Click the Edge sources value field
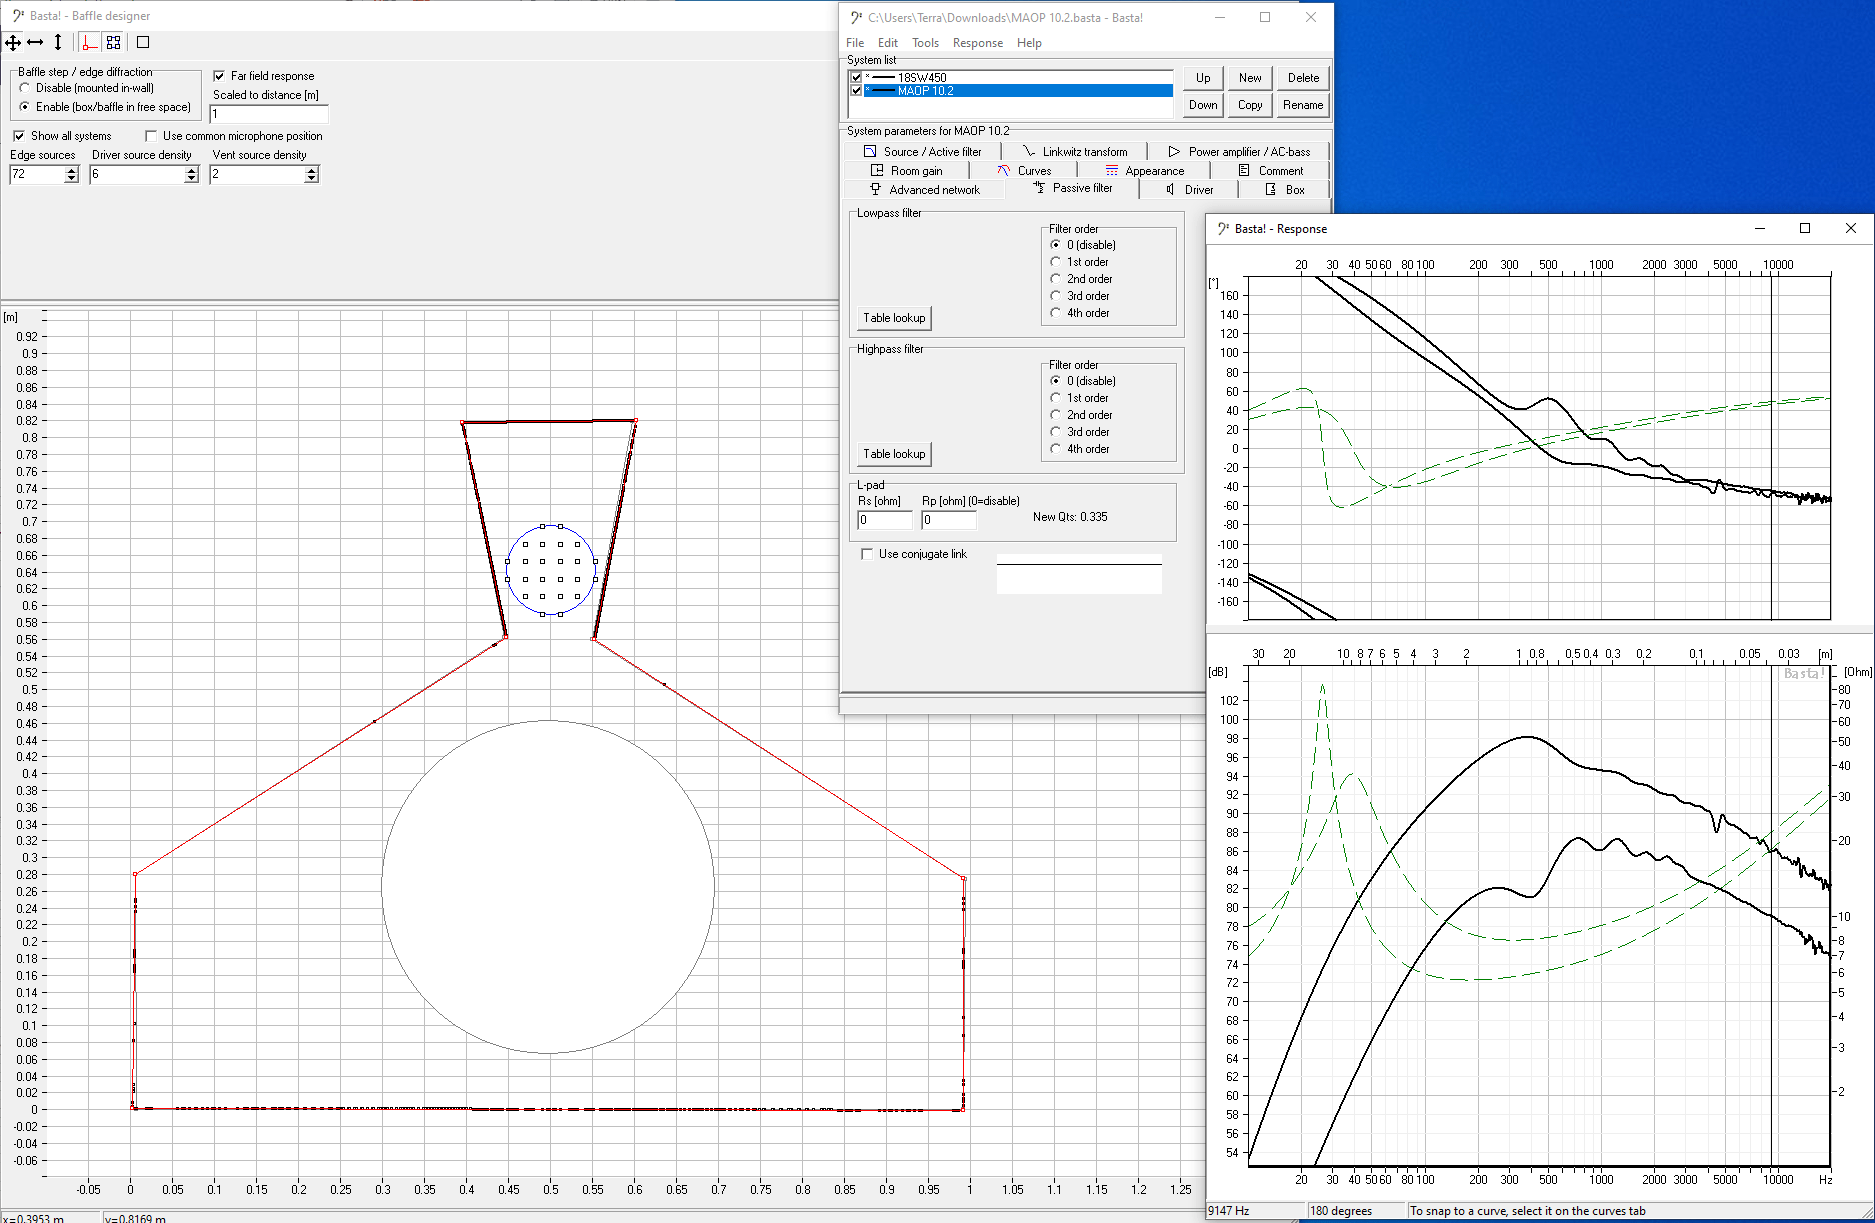1875x1223 pixels. coord(37,175)
